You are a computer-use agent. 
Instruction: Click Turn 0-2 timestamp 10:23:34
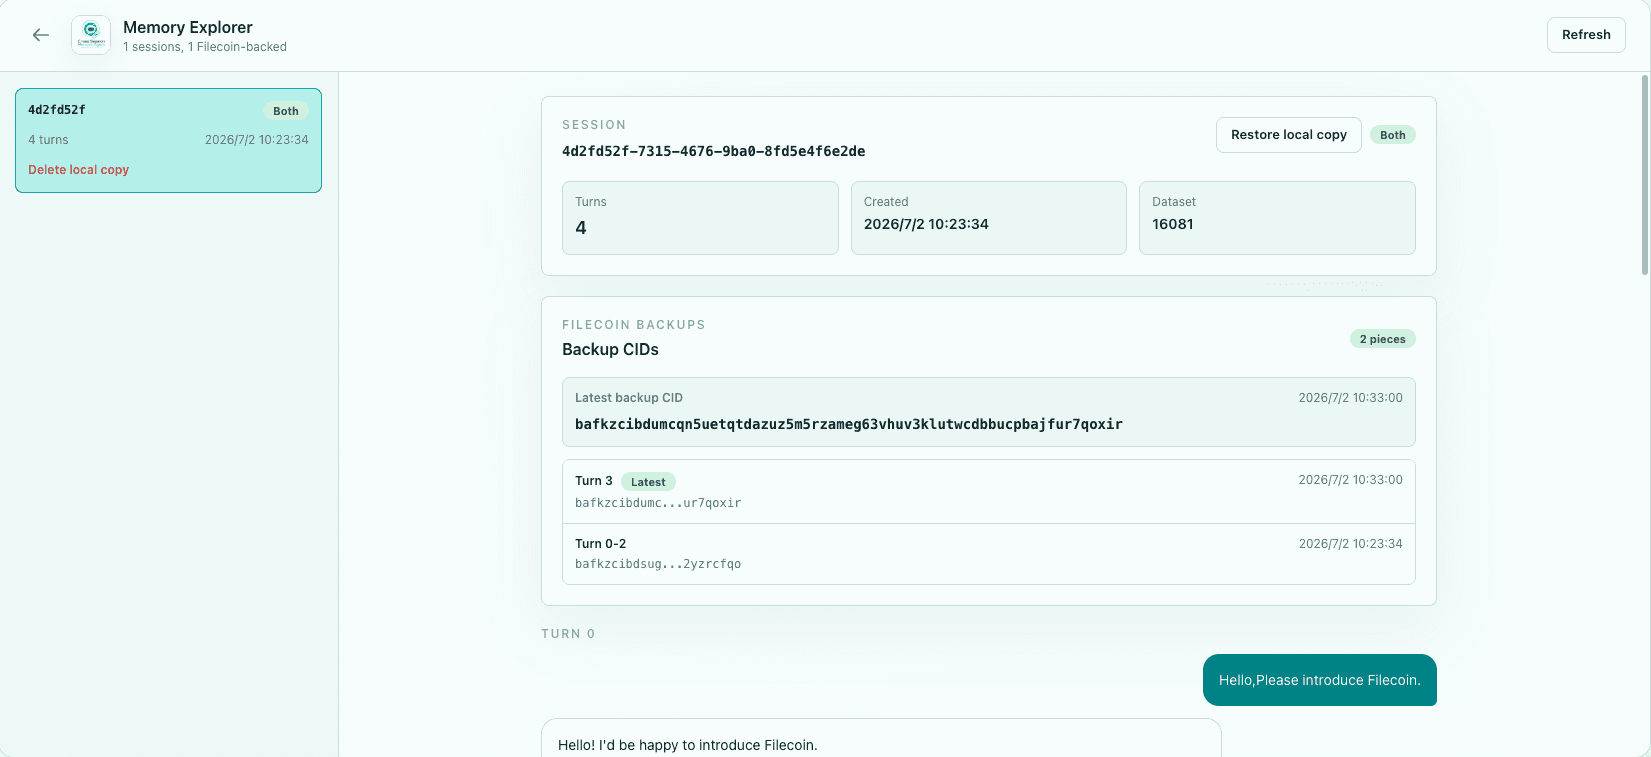pos(1351,544)
